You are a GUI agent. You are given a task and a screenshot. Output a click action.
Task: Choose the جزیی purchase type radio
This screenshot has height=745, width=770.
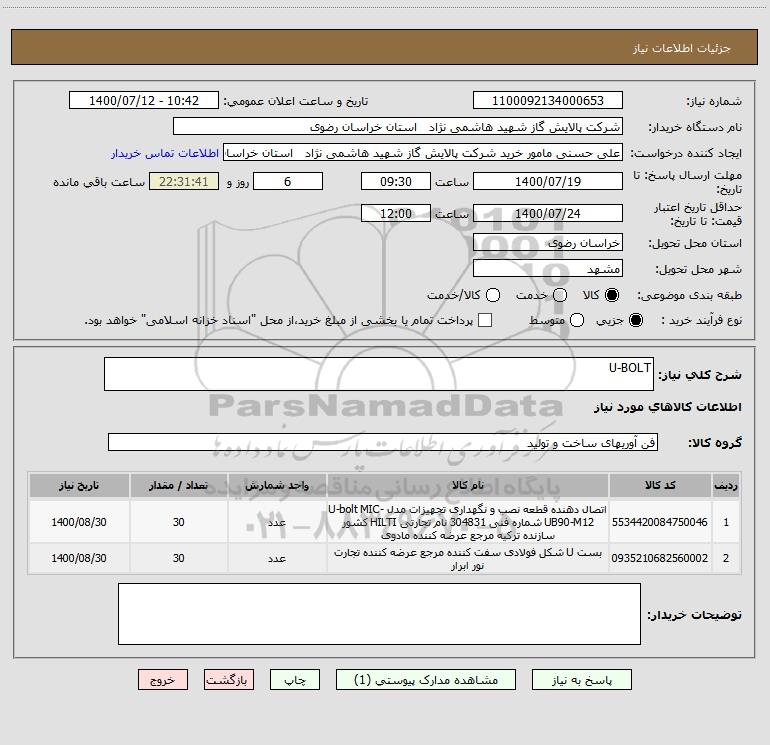tap(636, 320)
